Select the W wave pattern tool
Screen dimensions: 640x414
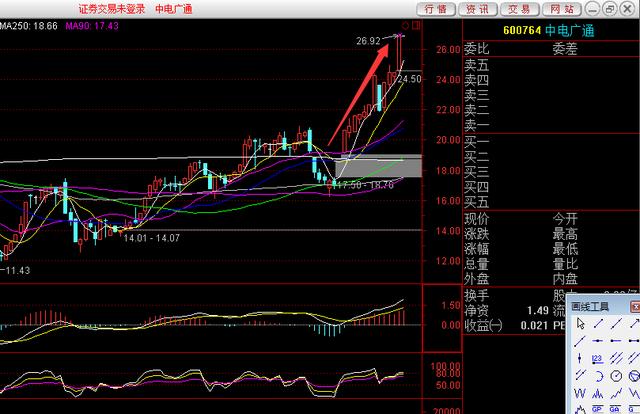tap(580, 393)
